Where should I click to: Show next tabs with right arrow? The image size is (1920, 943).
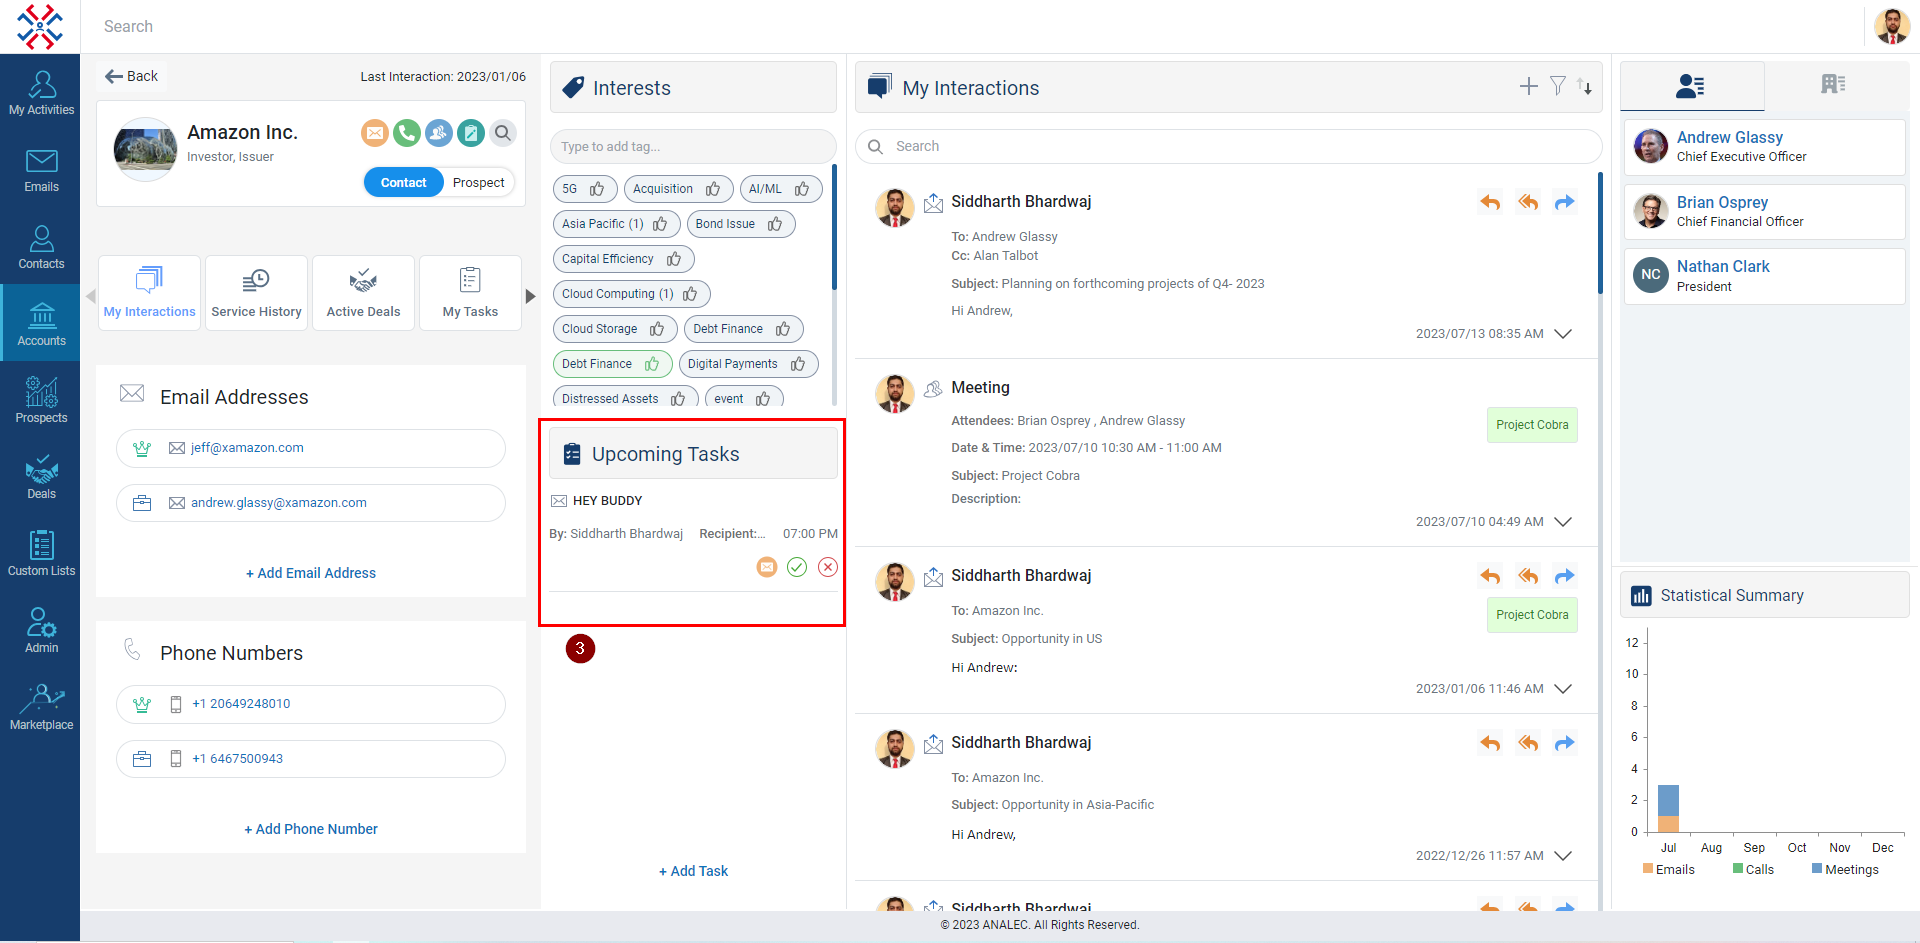coord(531,296)
